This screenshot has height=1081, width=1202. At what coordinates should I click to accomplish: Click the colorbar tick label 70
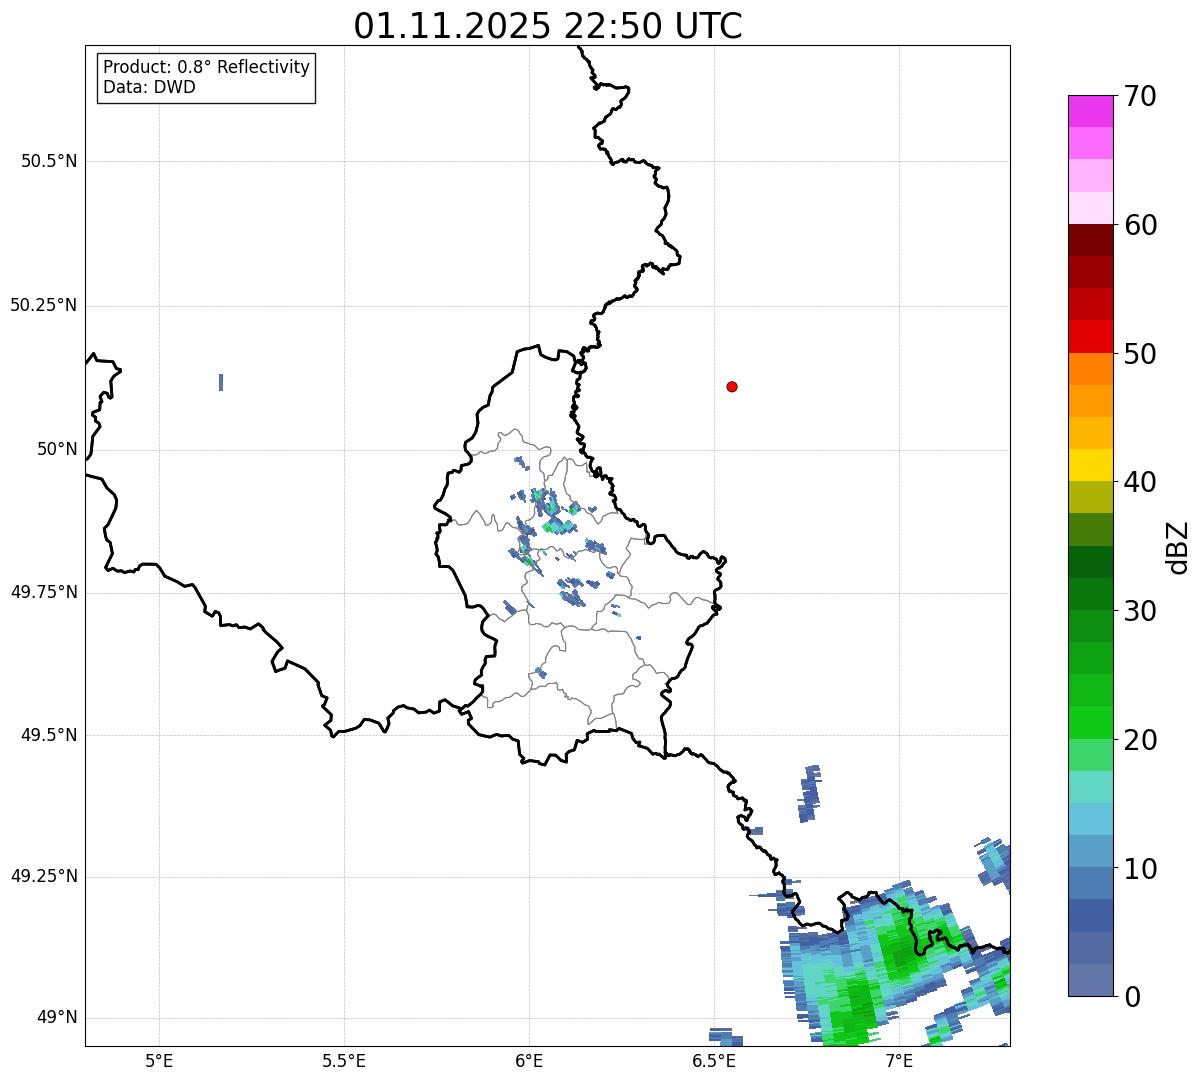1140,96
